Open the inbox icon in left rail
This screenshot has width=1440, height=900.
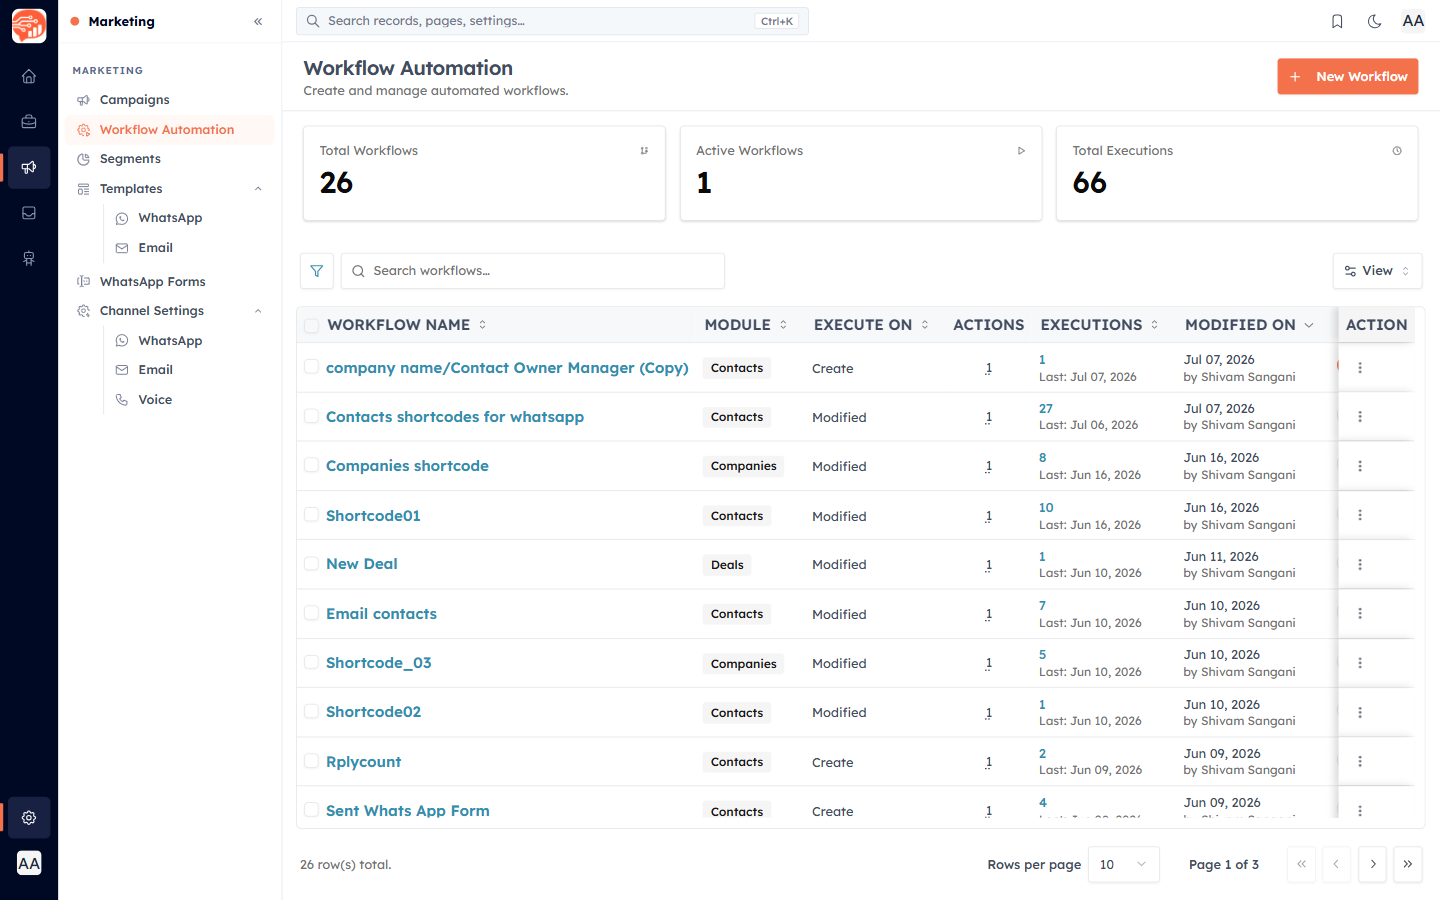tap(29, 213)
